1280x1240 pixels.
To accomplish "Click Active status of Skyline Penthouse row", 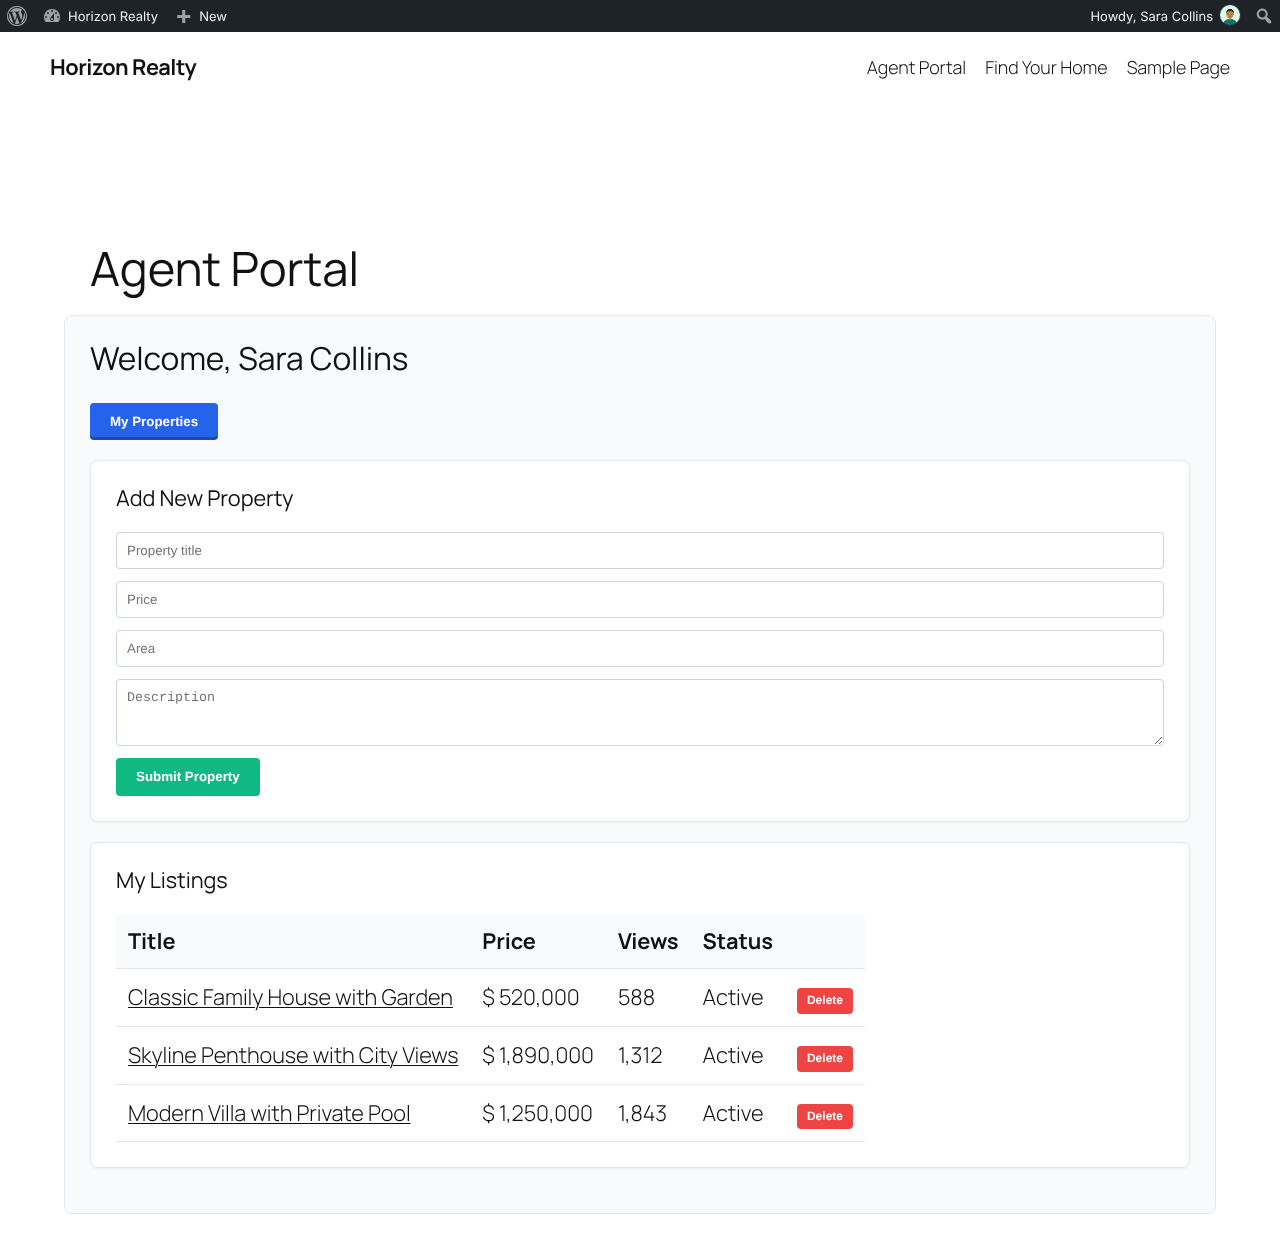I will pyautogui.click(x=733, y=1056).
